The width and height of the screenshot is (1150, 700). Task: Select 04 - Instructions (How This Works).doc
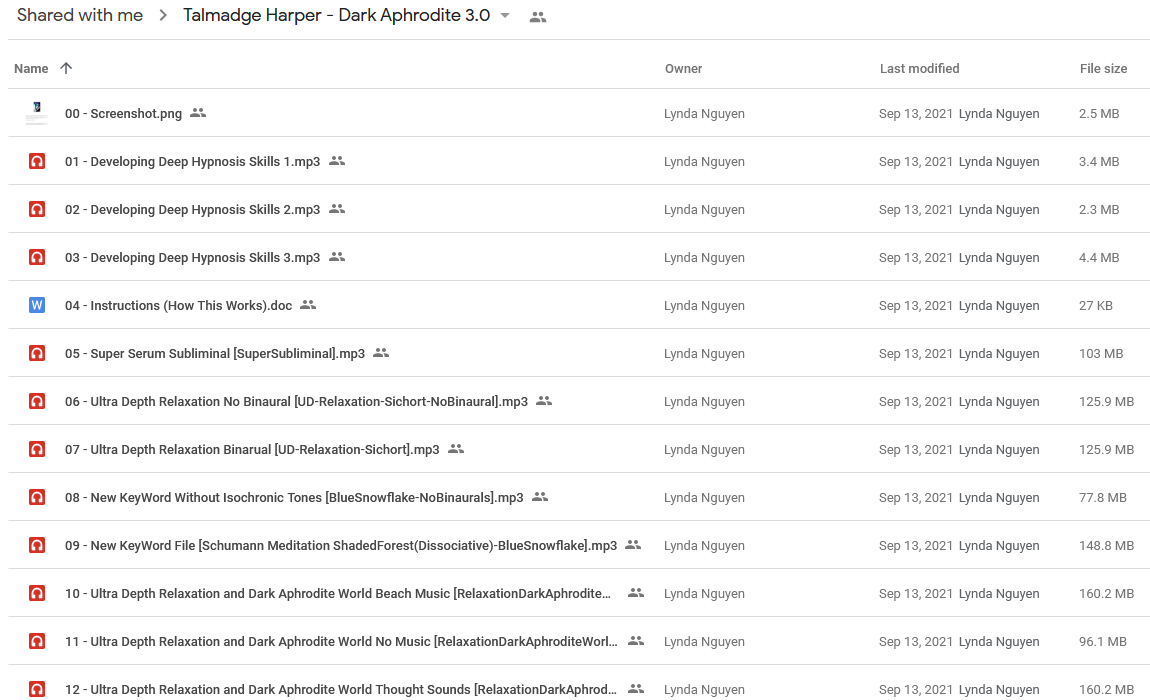point(178,306)
